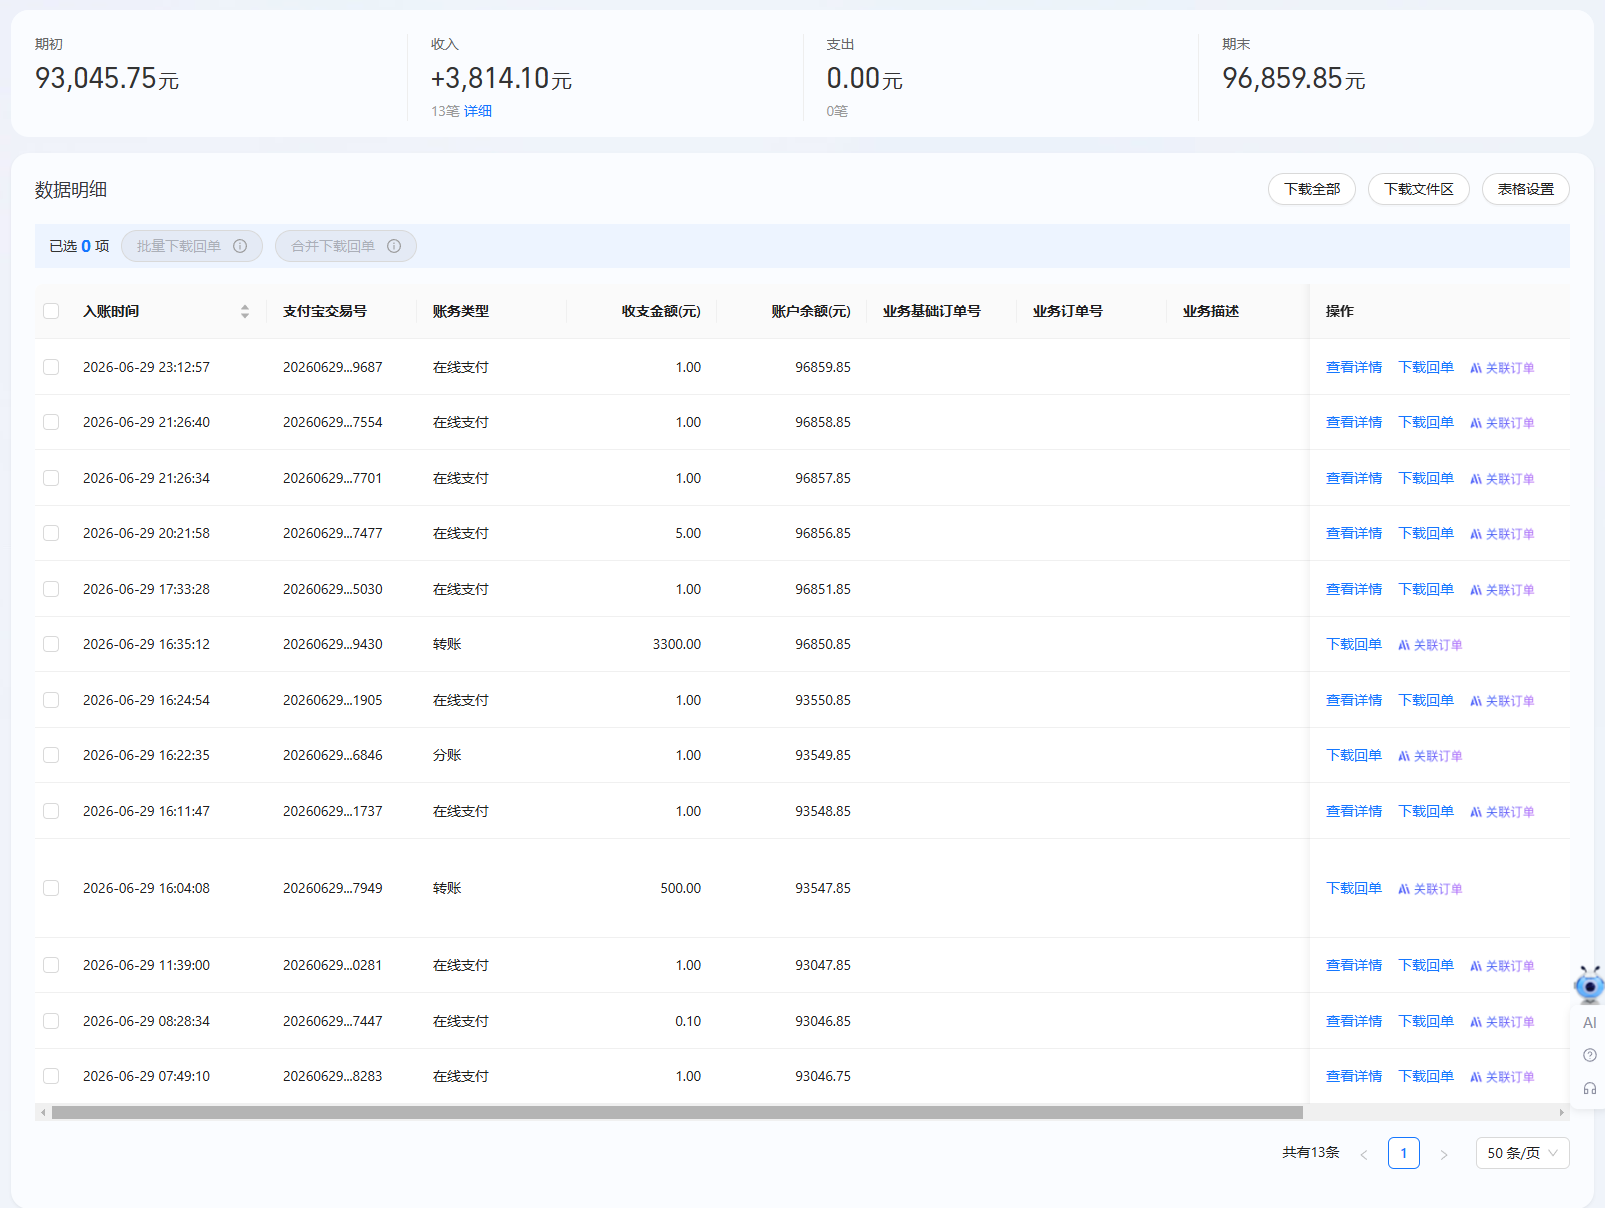Open 下载文件区 download area

pyautogui.click(x=1418, y=189)
